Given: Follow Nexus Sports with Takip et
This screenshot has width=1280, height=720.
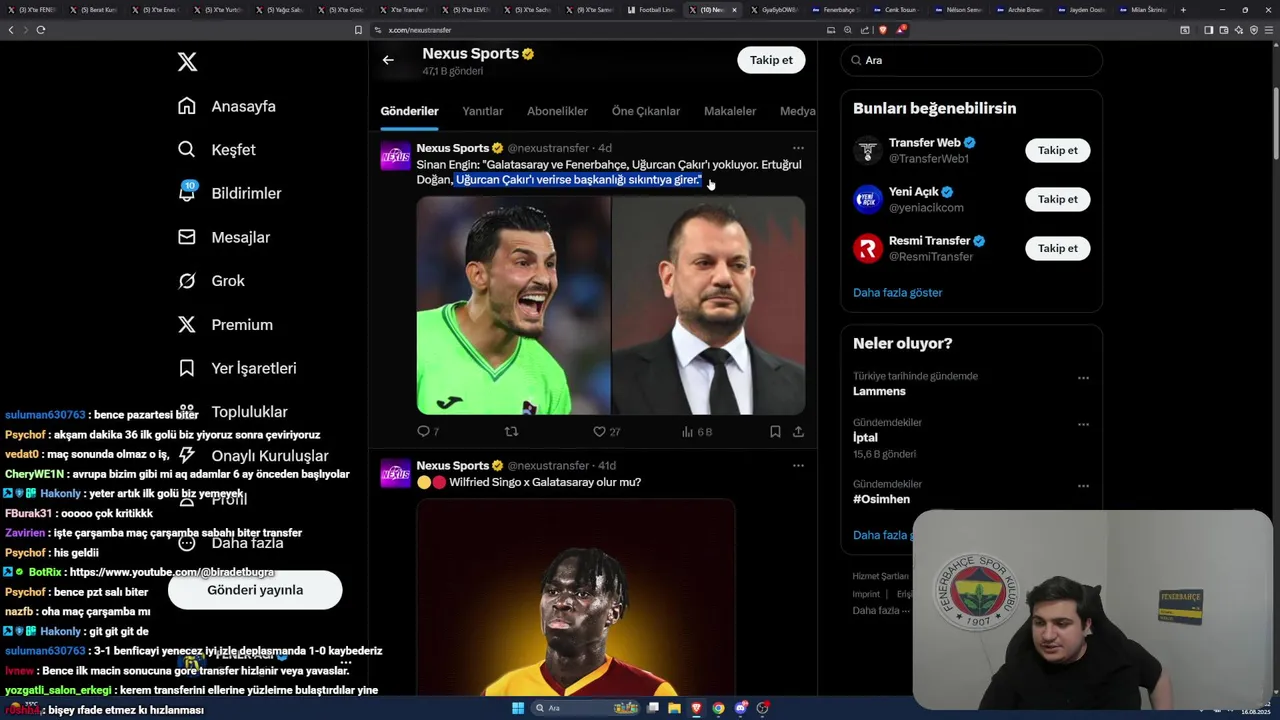Looking at the screenshot, I should 771,60.
